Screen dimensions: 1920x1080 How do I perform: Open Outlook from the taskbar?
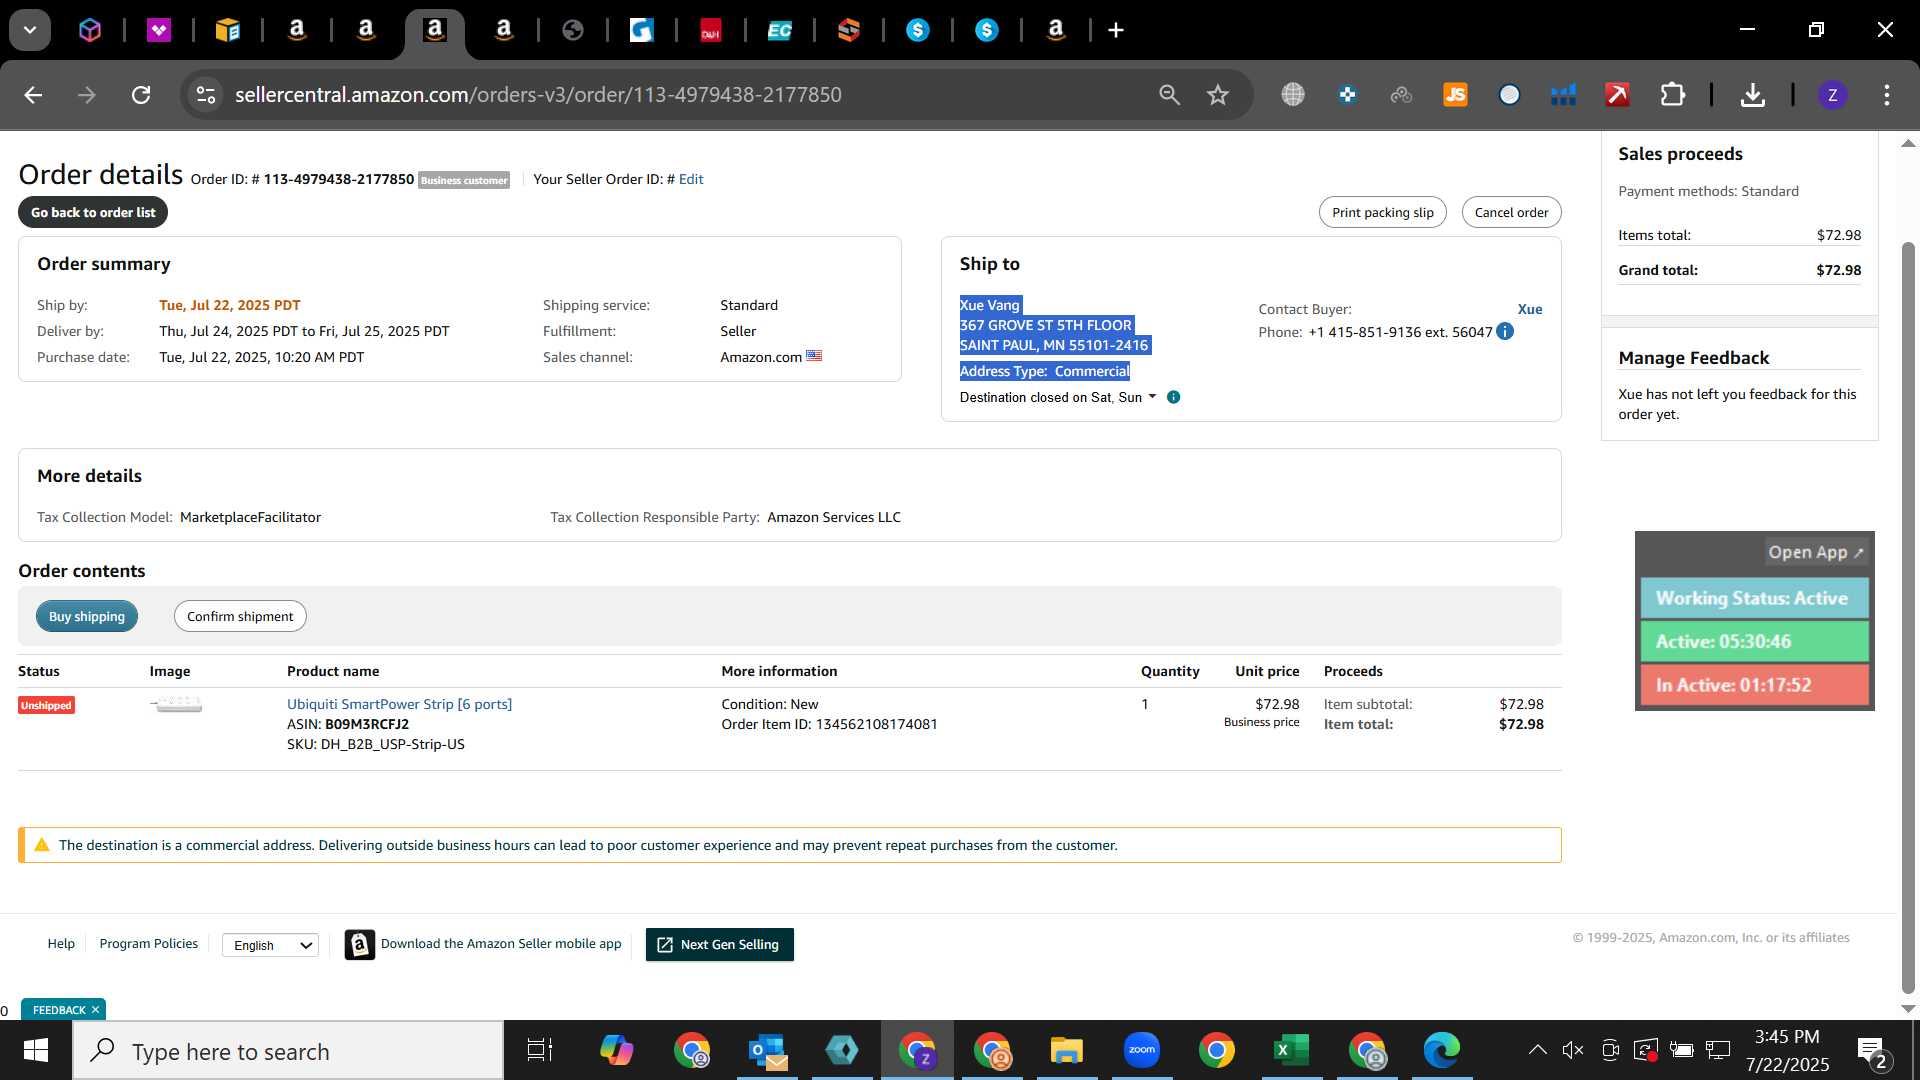coord(768,1050)
